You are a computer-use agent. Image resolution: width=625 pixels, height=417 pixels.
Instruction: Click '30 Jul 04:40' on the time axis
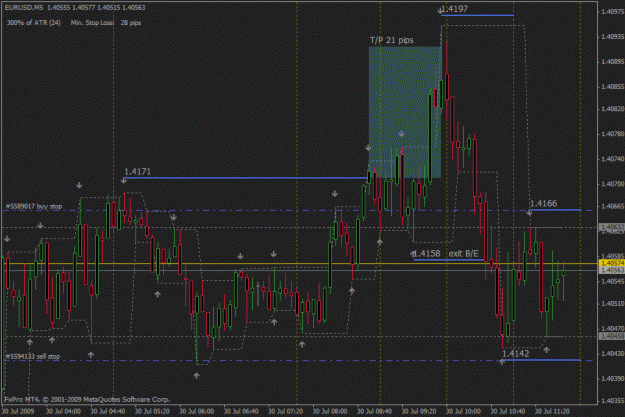coord(108,411)
